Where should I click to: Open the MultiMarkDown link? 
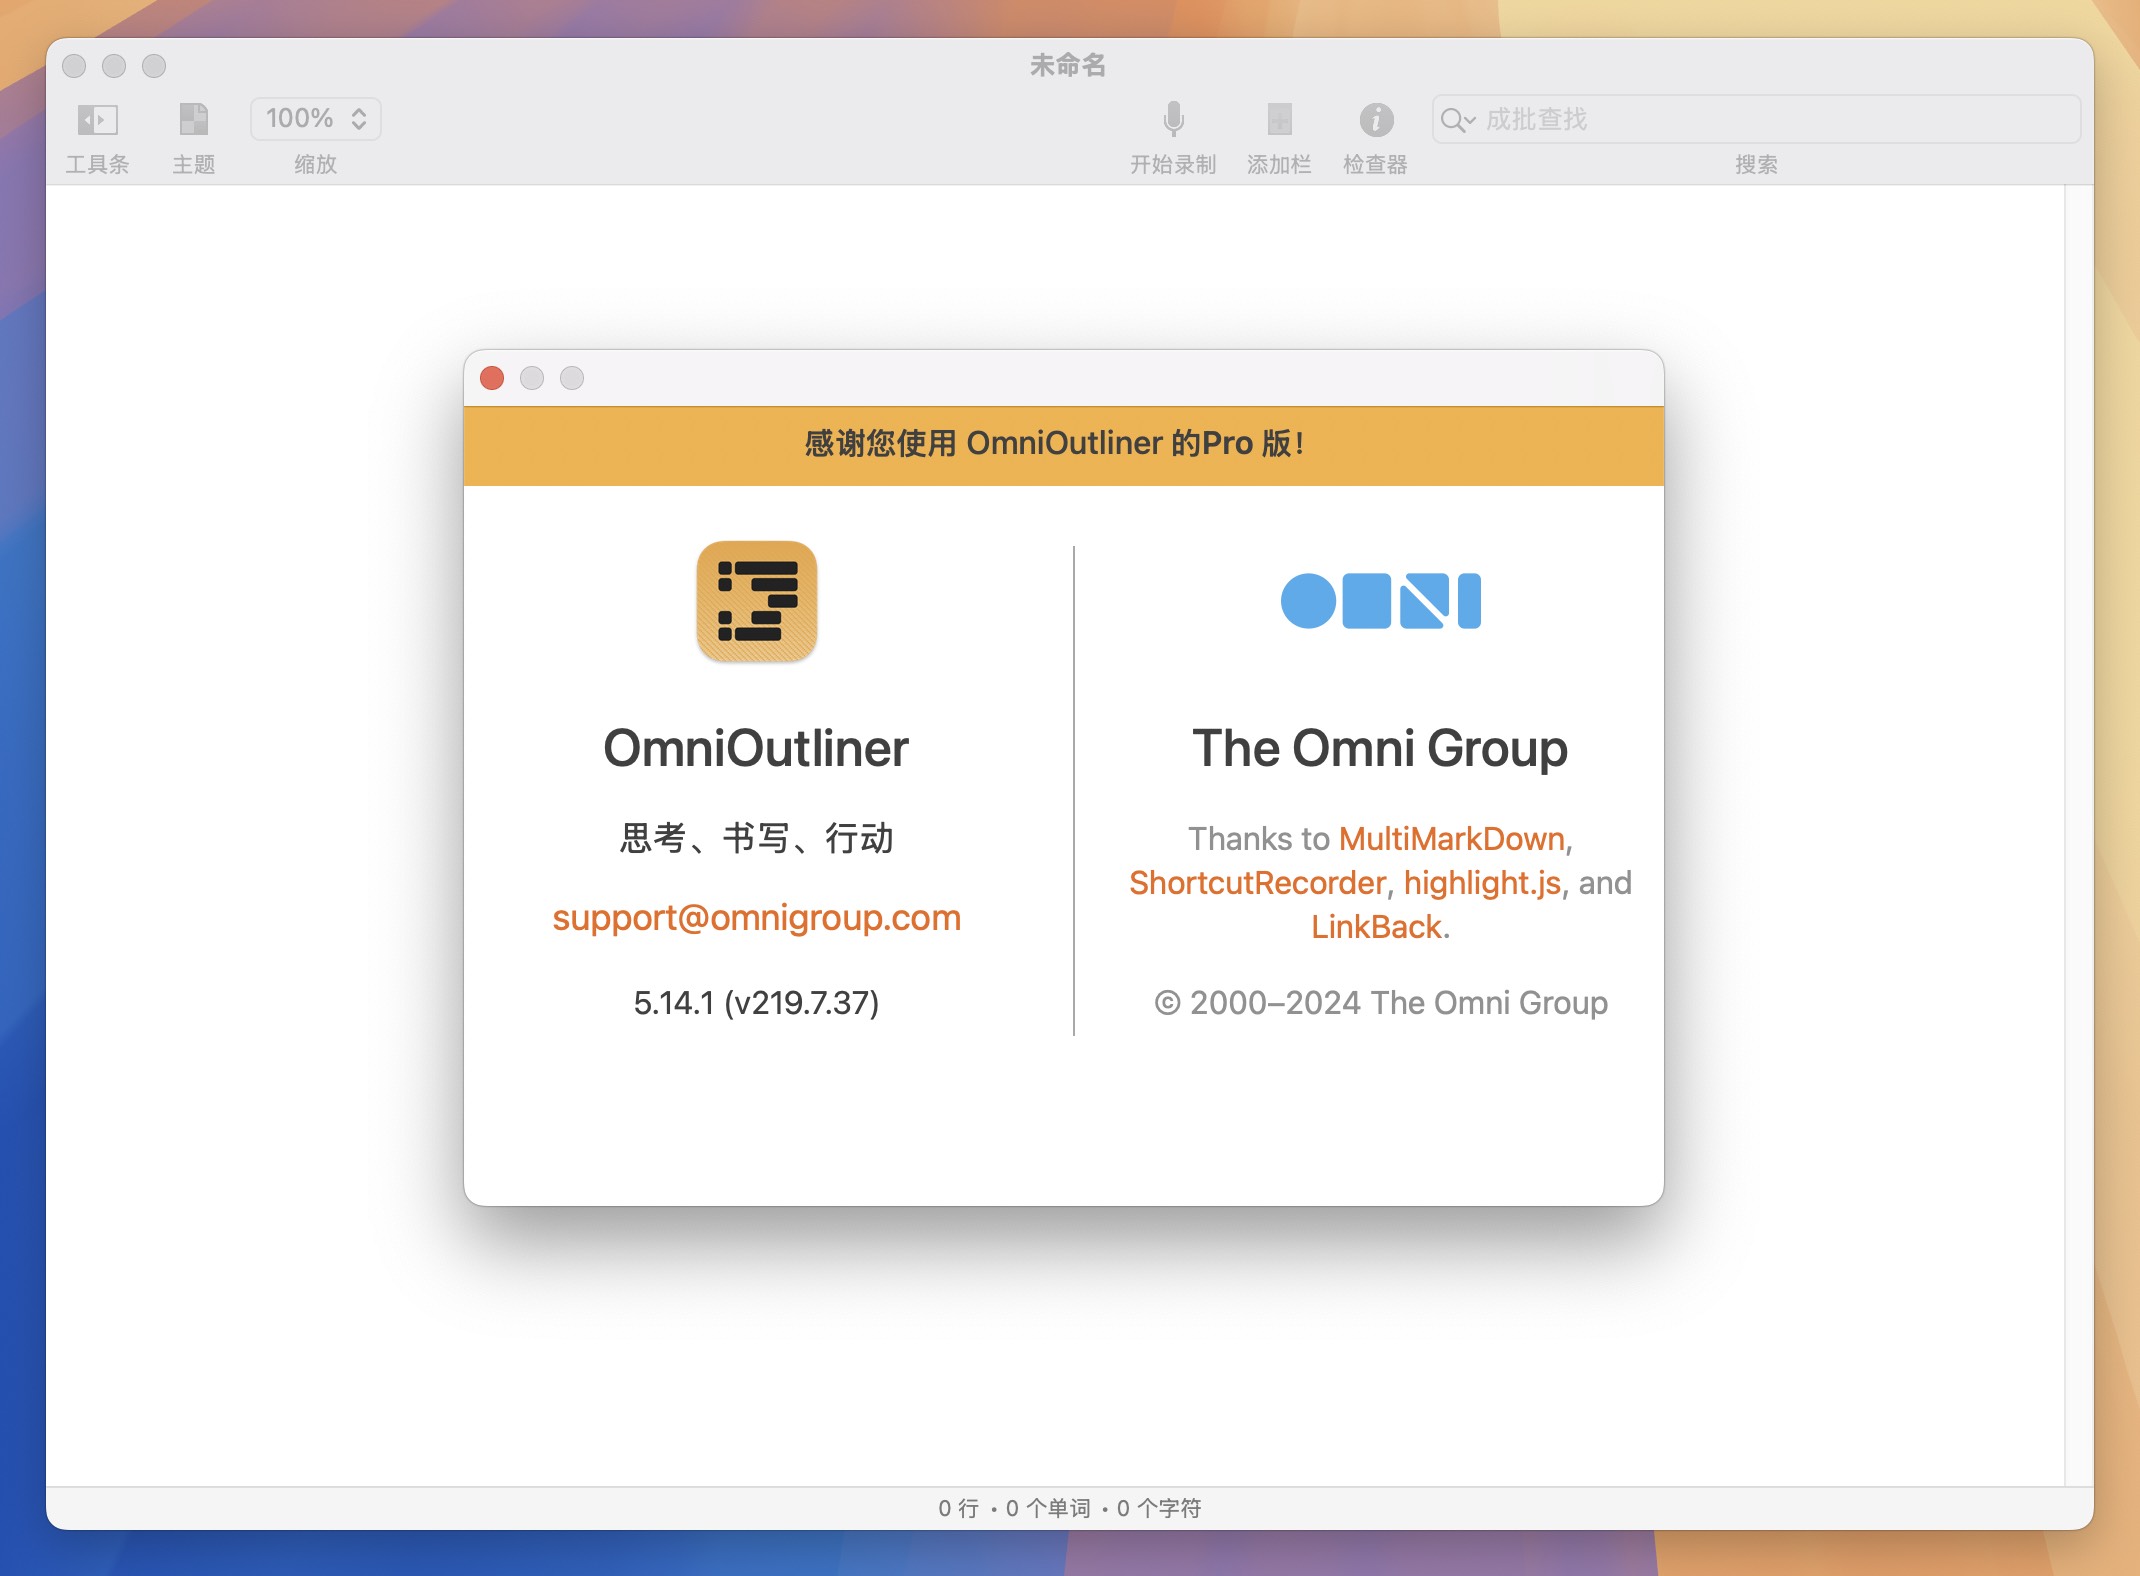(1451, 838)
